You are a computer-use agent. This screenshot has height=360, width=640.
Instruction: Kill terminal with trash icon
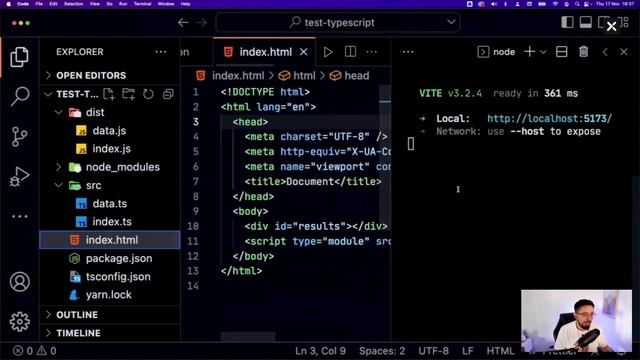tap(584, 52)
